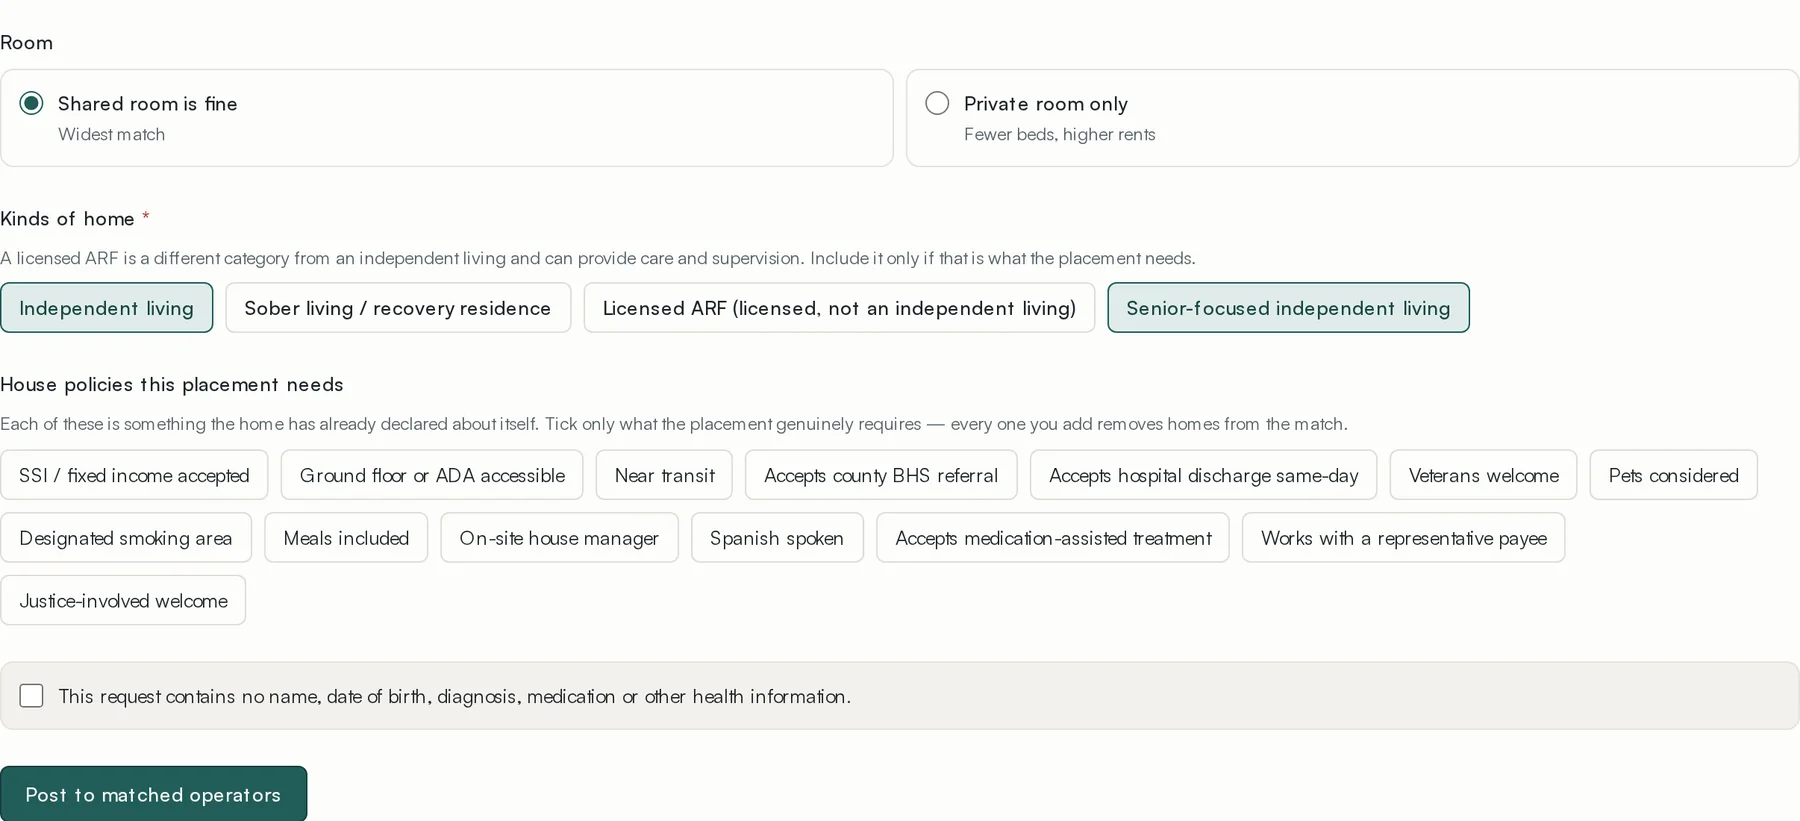Toggle 'Works with a representative payee' chip

[x=1403, y=538]
